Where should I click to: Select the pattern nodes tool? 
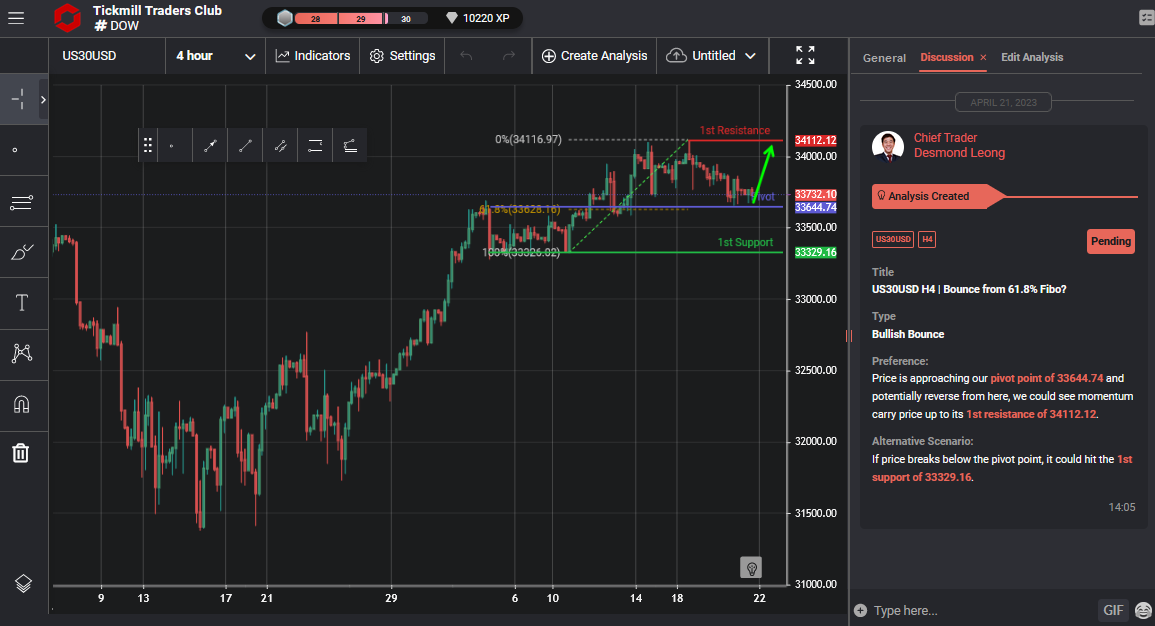(22, 353)
